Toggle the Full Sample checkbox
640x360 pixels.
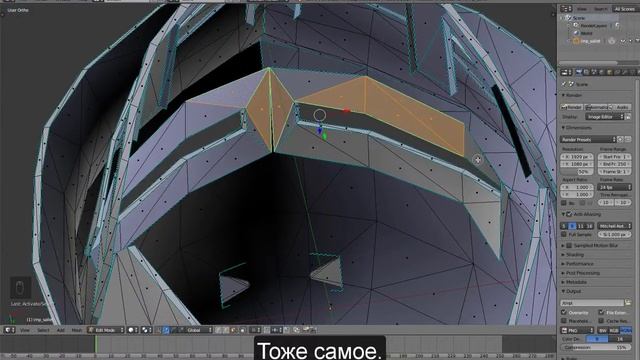click(x=564, y=235)
